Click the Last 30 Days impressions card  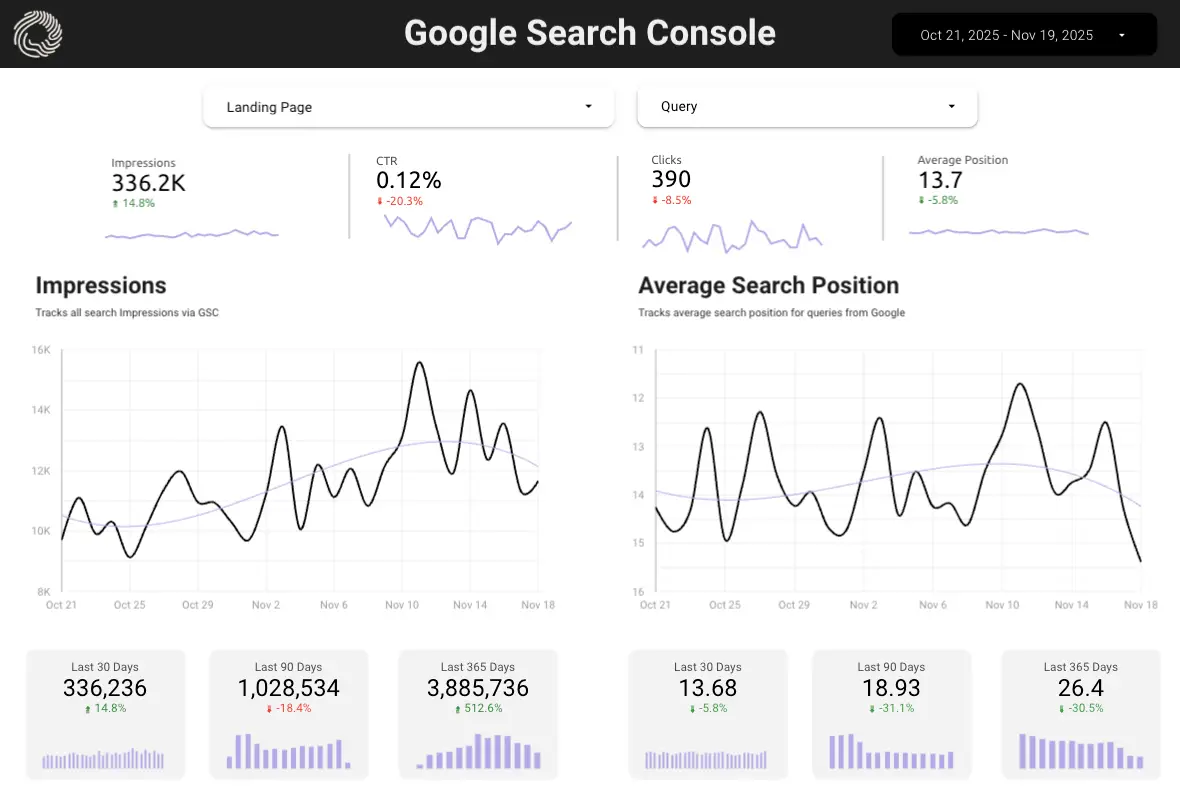(105, 713)
